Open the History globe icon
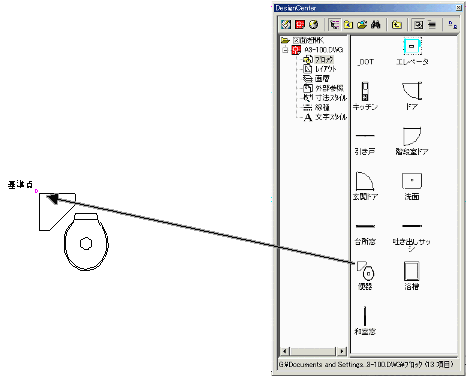The height and width of the screenshot is (376, 466). pyautogui.click(x=313, y=24)
